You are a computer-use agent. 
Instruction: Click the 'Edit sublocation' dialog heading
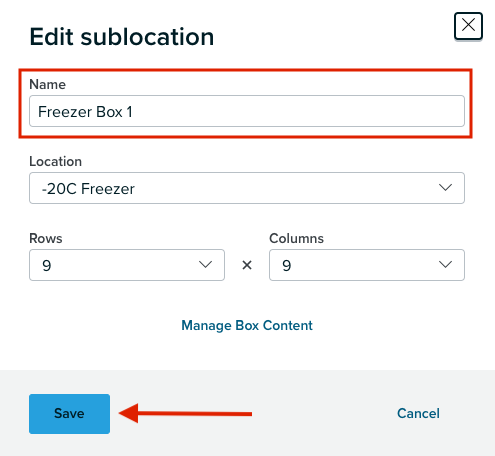[122, 37]
